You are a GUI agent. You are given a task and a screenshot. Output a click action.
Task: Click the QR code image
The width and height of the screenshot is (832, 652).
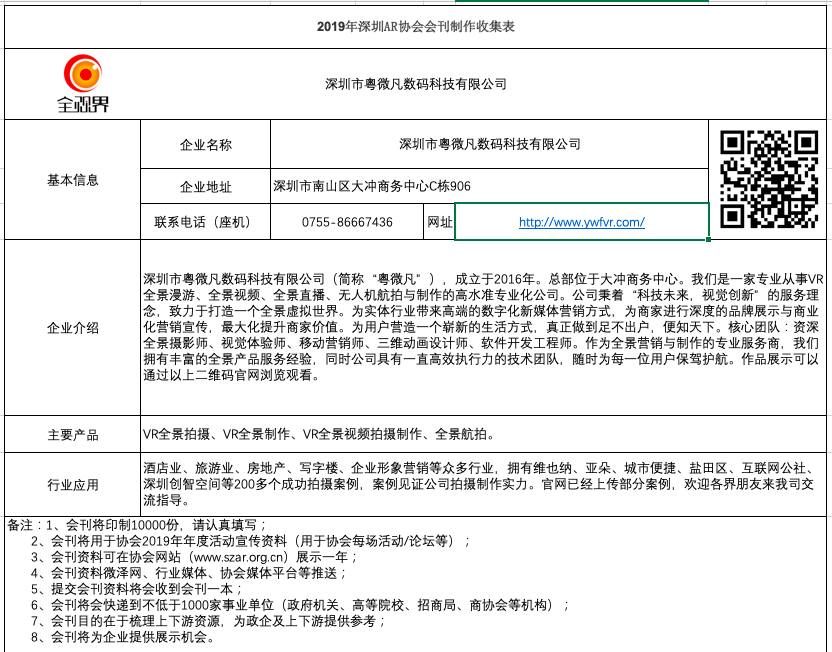769,179
